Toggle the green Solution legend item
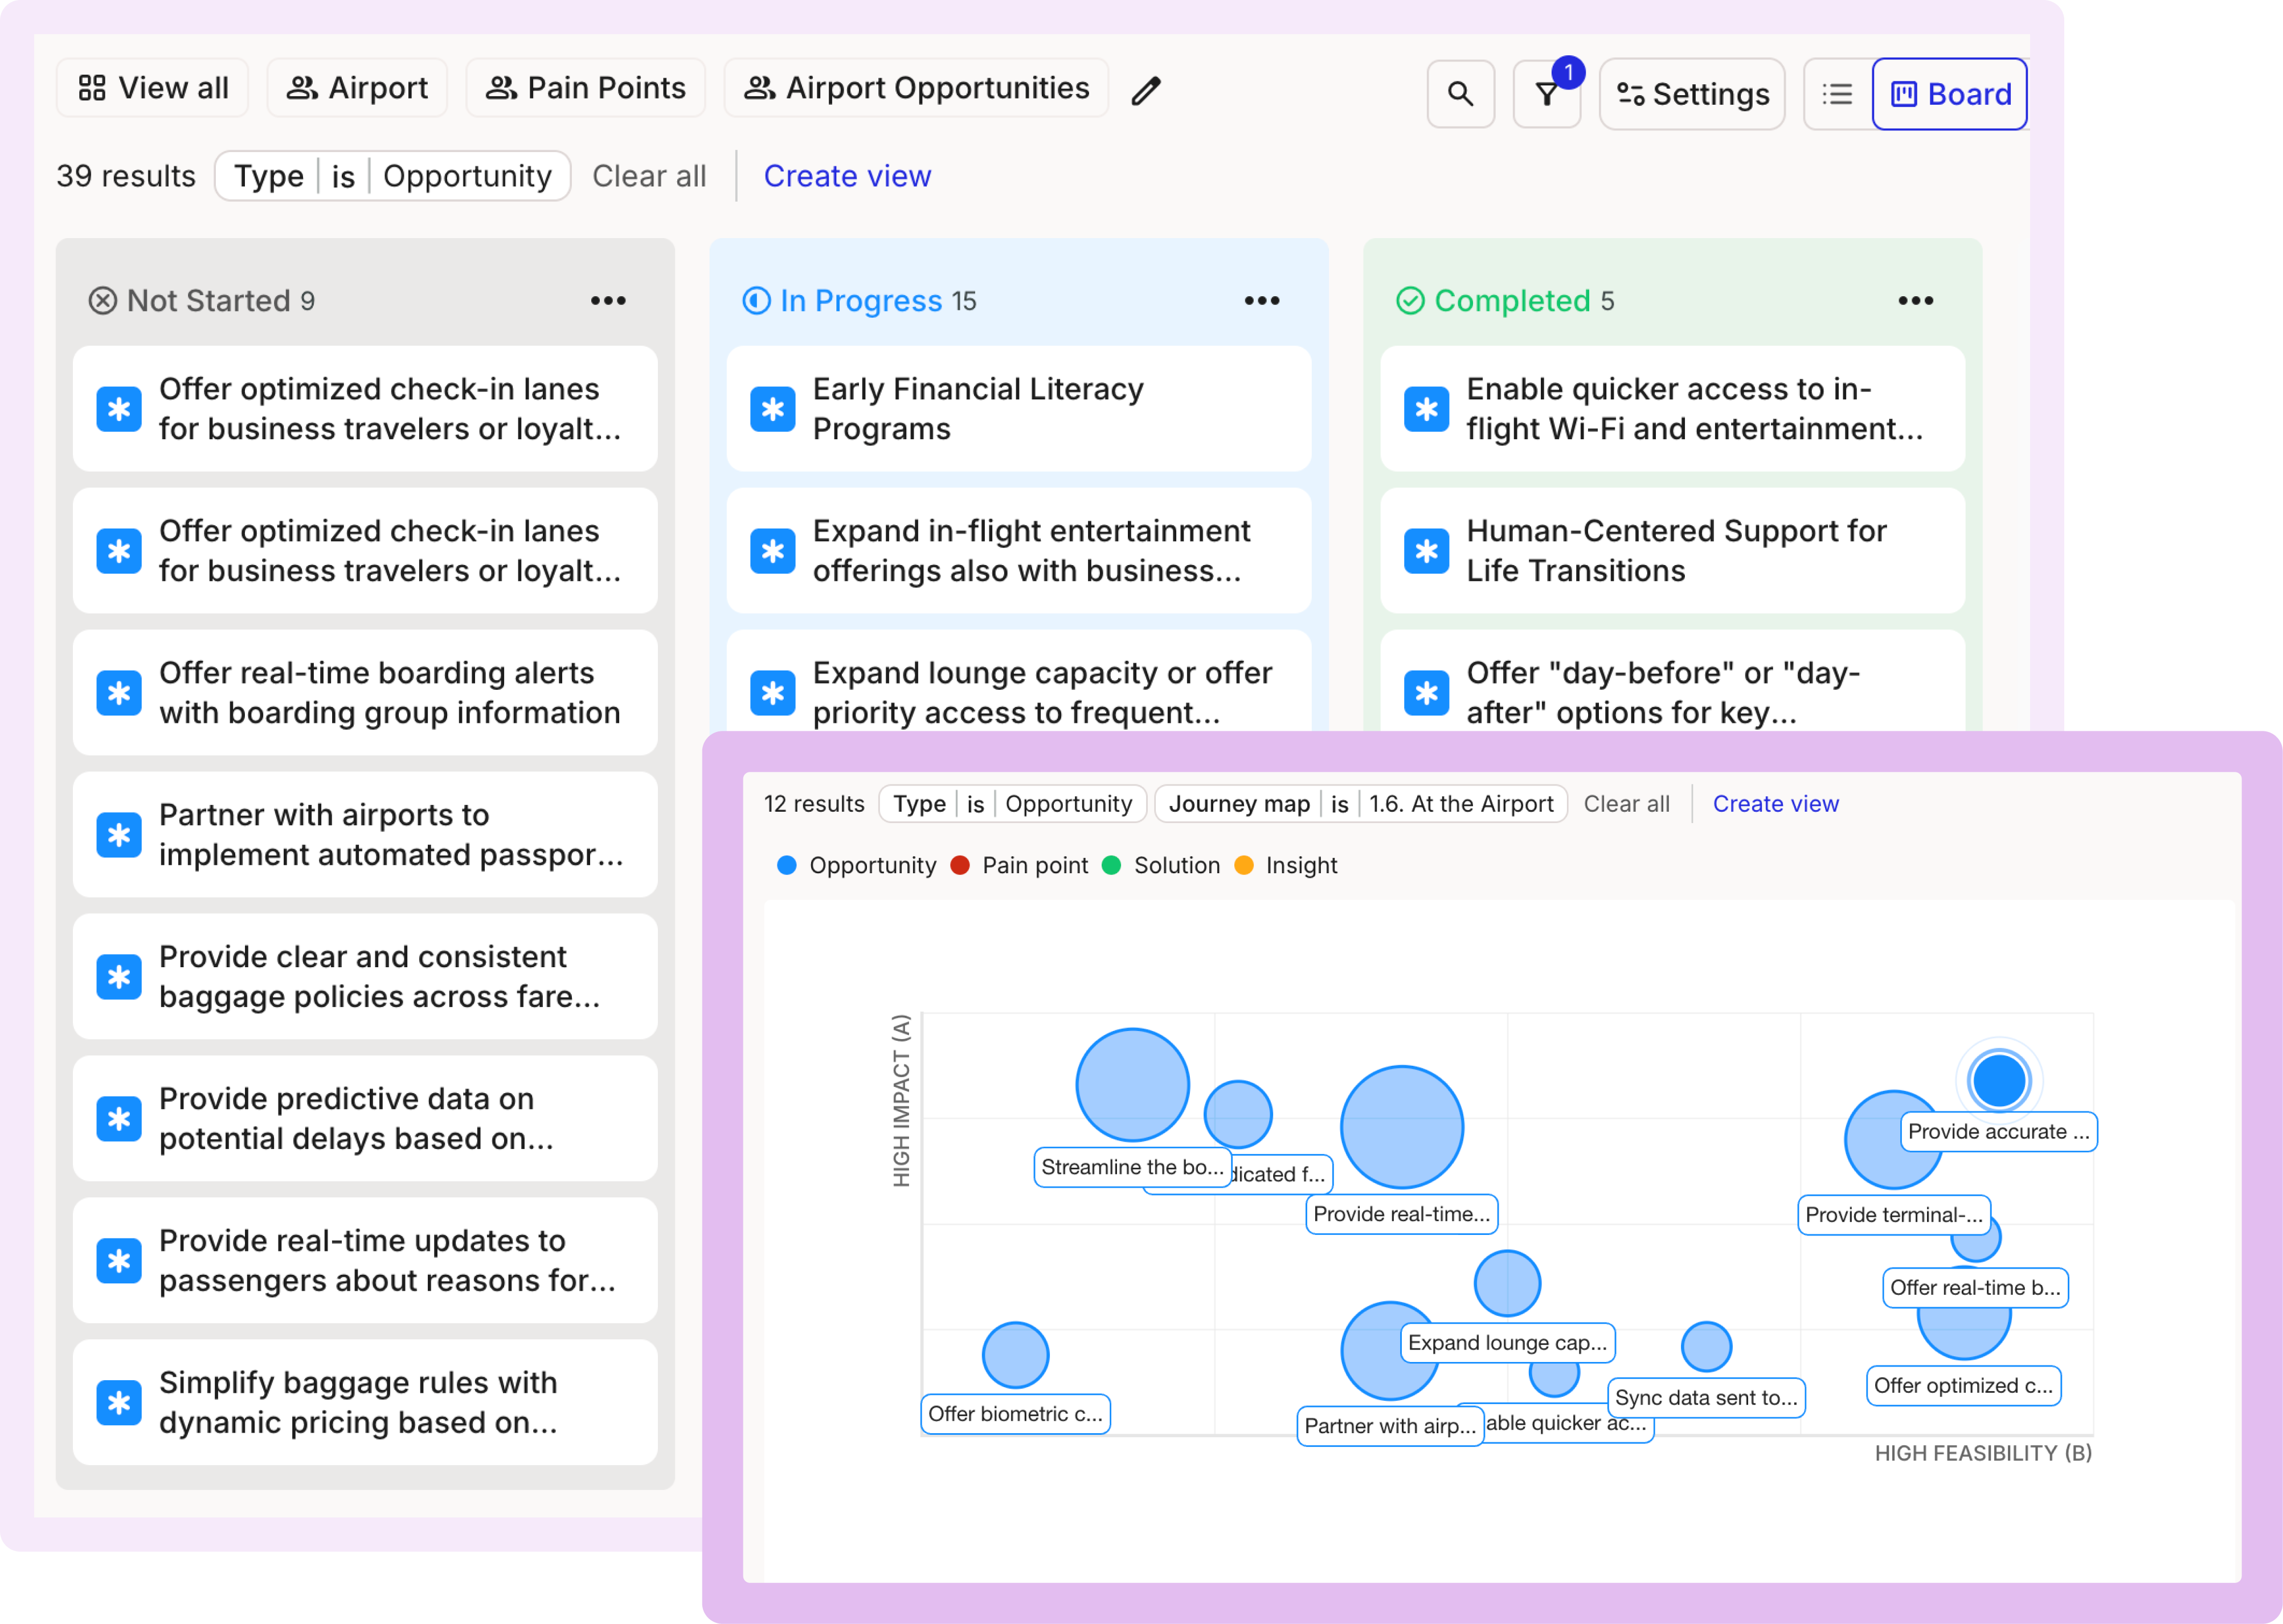 point(1161,866)
